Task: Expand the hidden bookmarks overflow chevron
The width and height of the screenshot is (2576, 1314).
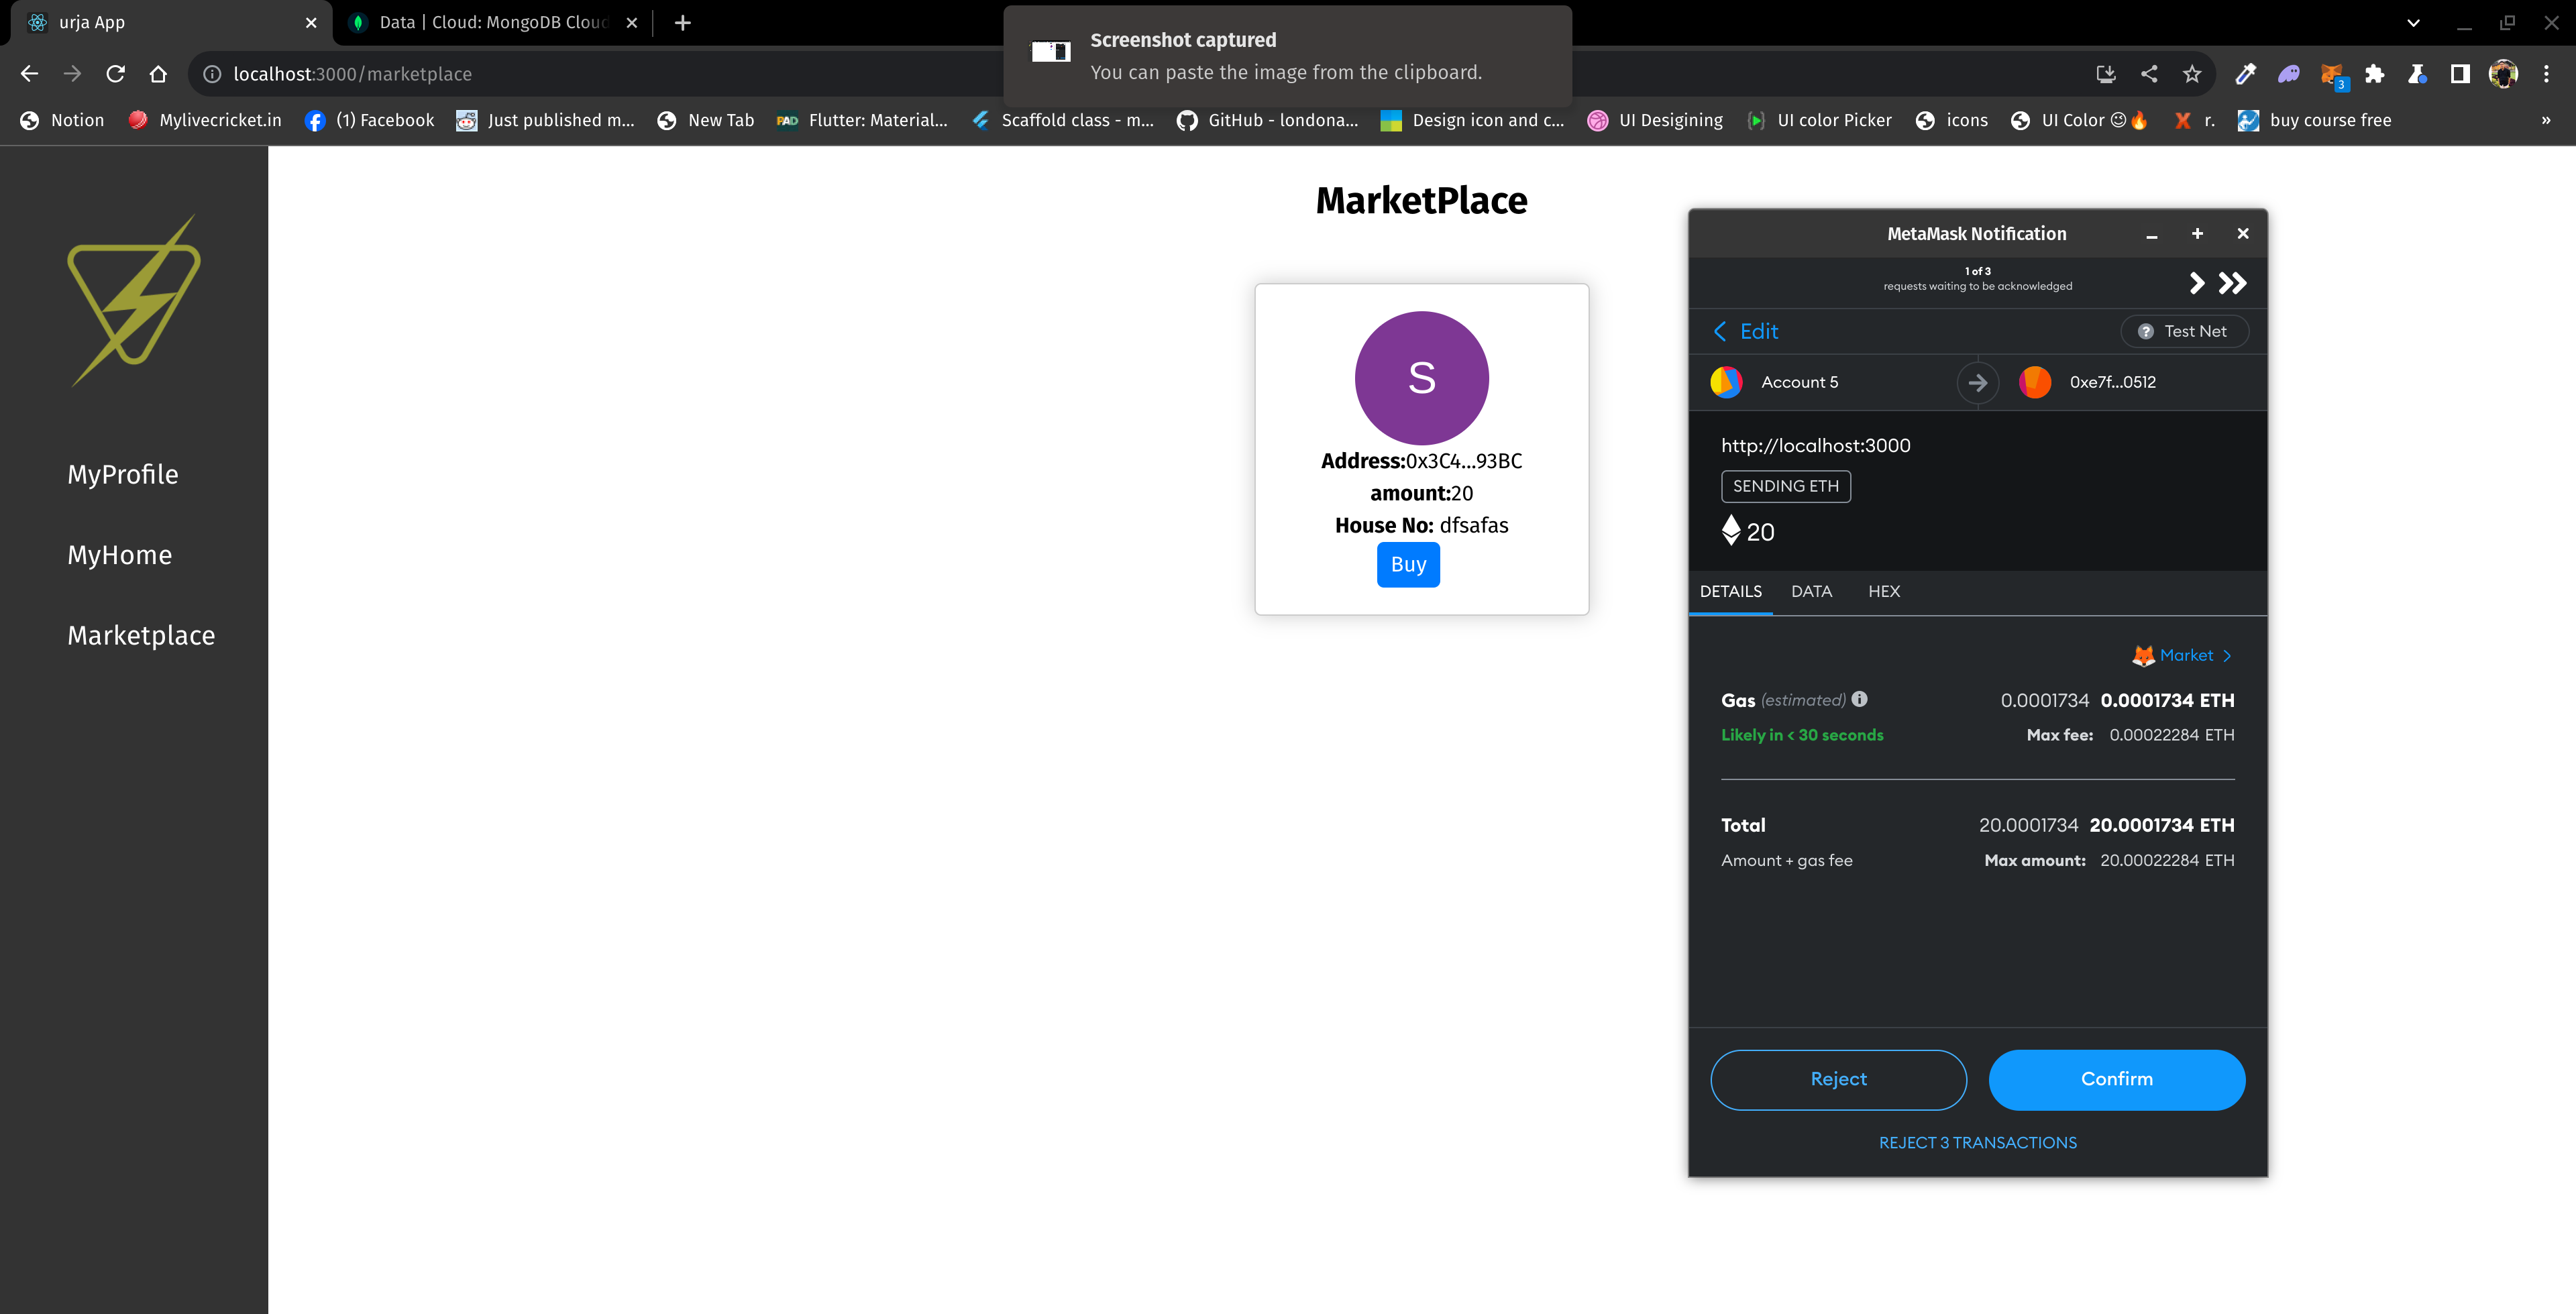Action: tap(2546, 120)
